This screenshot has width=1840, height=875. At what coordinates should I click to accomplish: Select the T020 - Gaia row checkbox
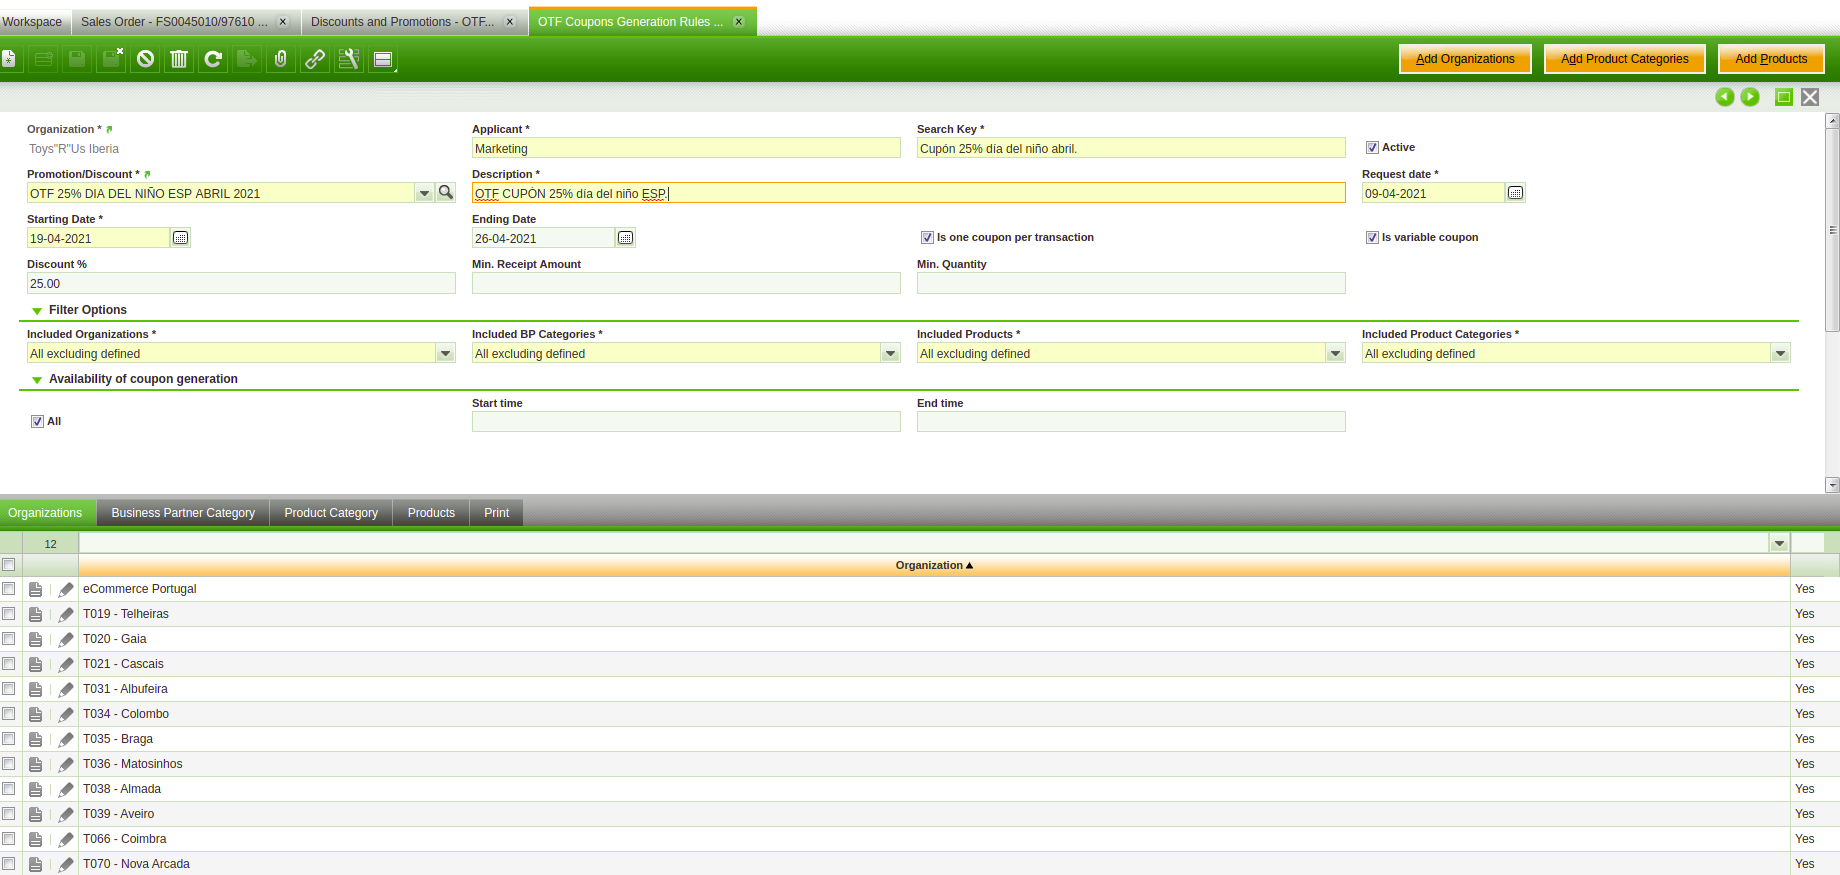[x=9, y=639]
